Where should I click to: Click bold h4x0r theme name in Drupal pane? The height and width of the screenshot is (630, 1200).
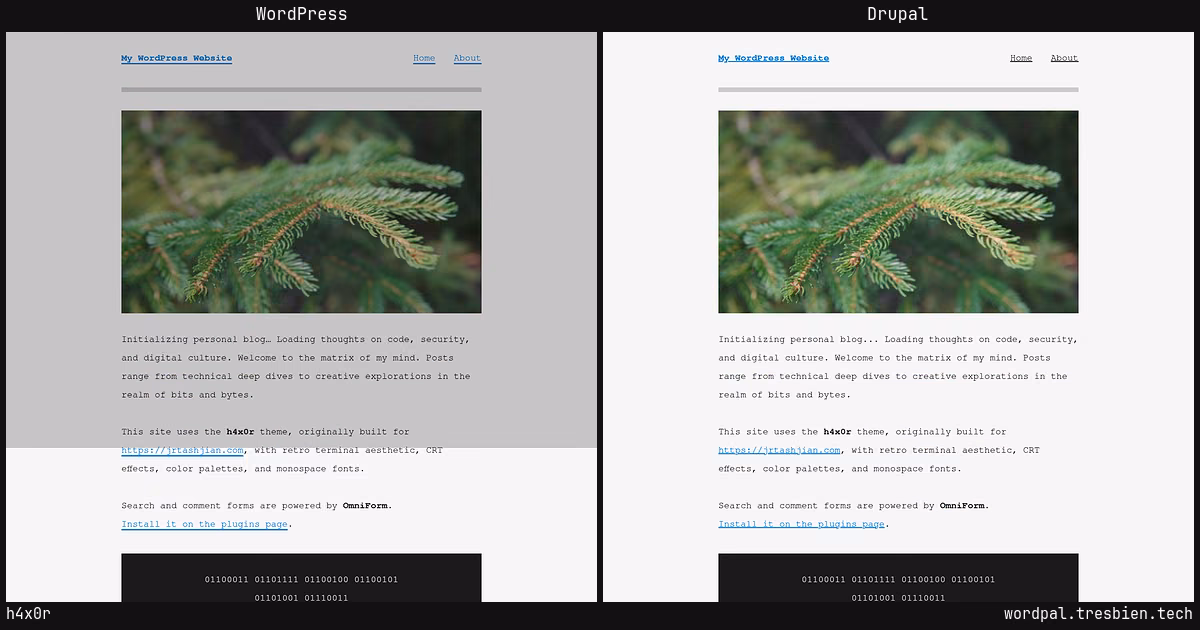[837, 432]
